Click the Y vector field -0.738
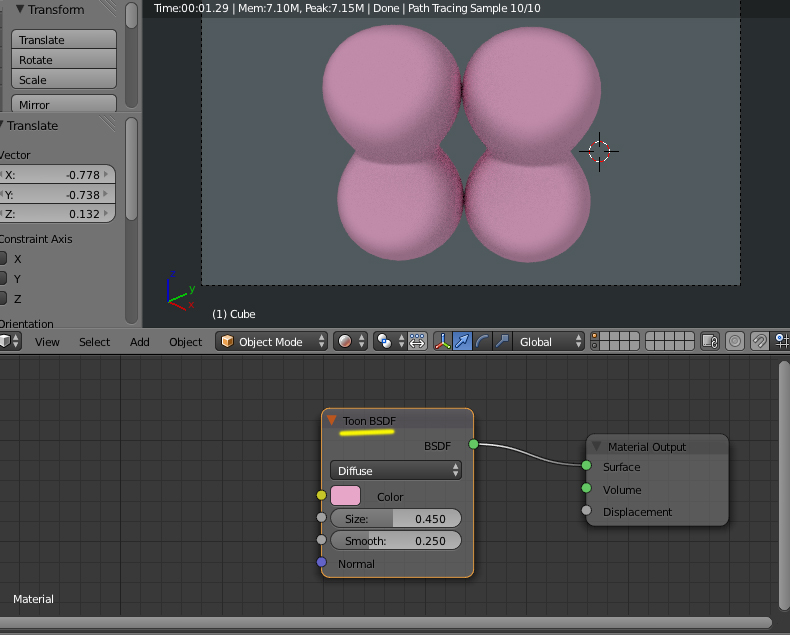Image resolution: width=790 pixels, height=635 pixels. (x=57, y=195)
